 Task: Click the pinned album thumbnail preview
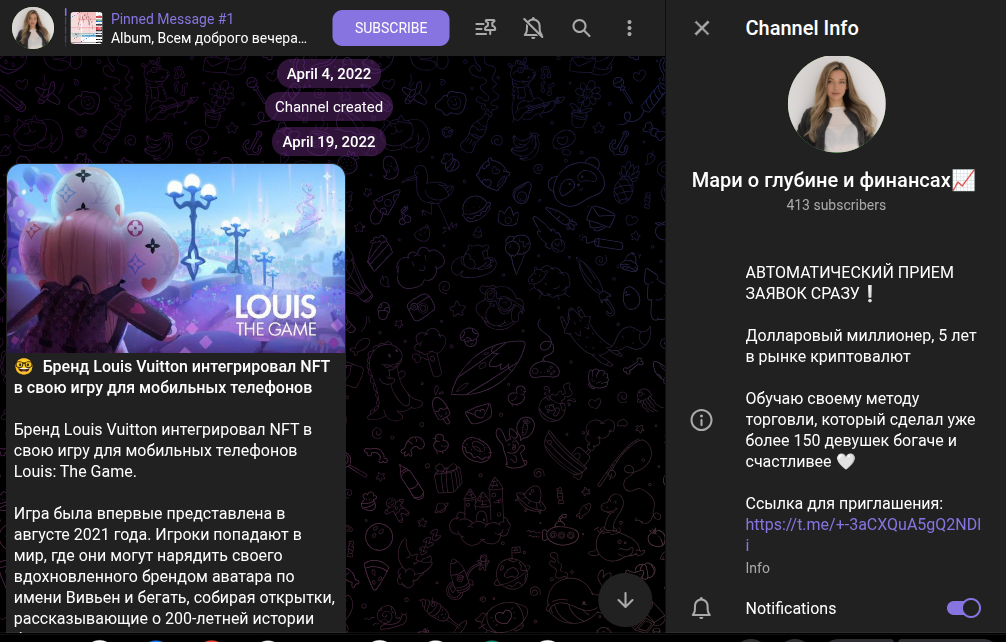click(x=87, y=28)
